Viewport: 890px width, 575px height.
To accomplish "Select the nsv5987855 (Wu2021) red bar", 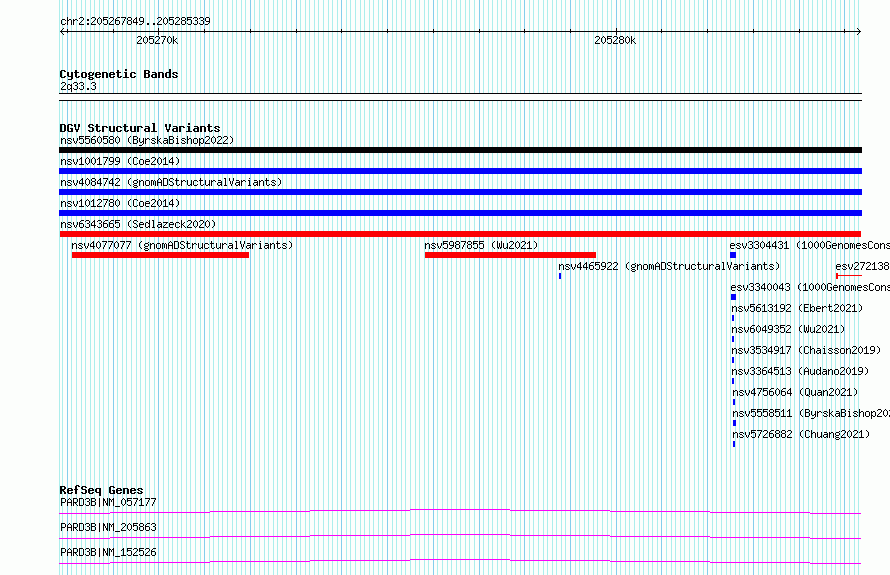I will point(510,255).
